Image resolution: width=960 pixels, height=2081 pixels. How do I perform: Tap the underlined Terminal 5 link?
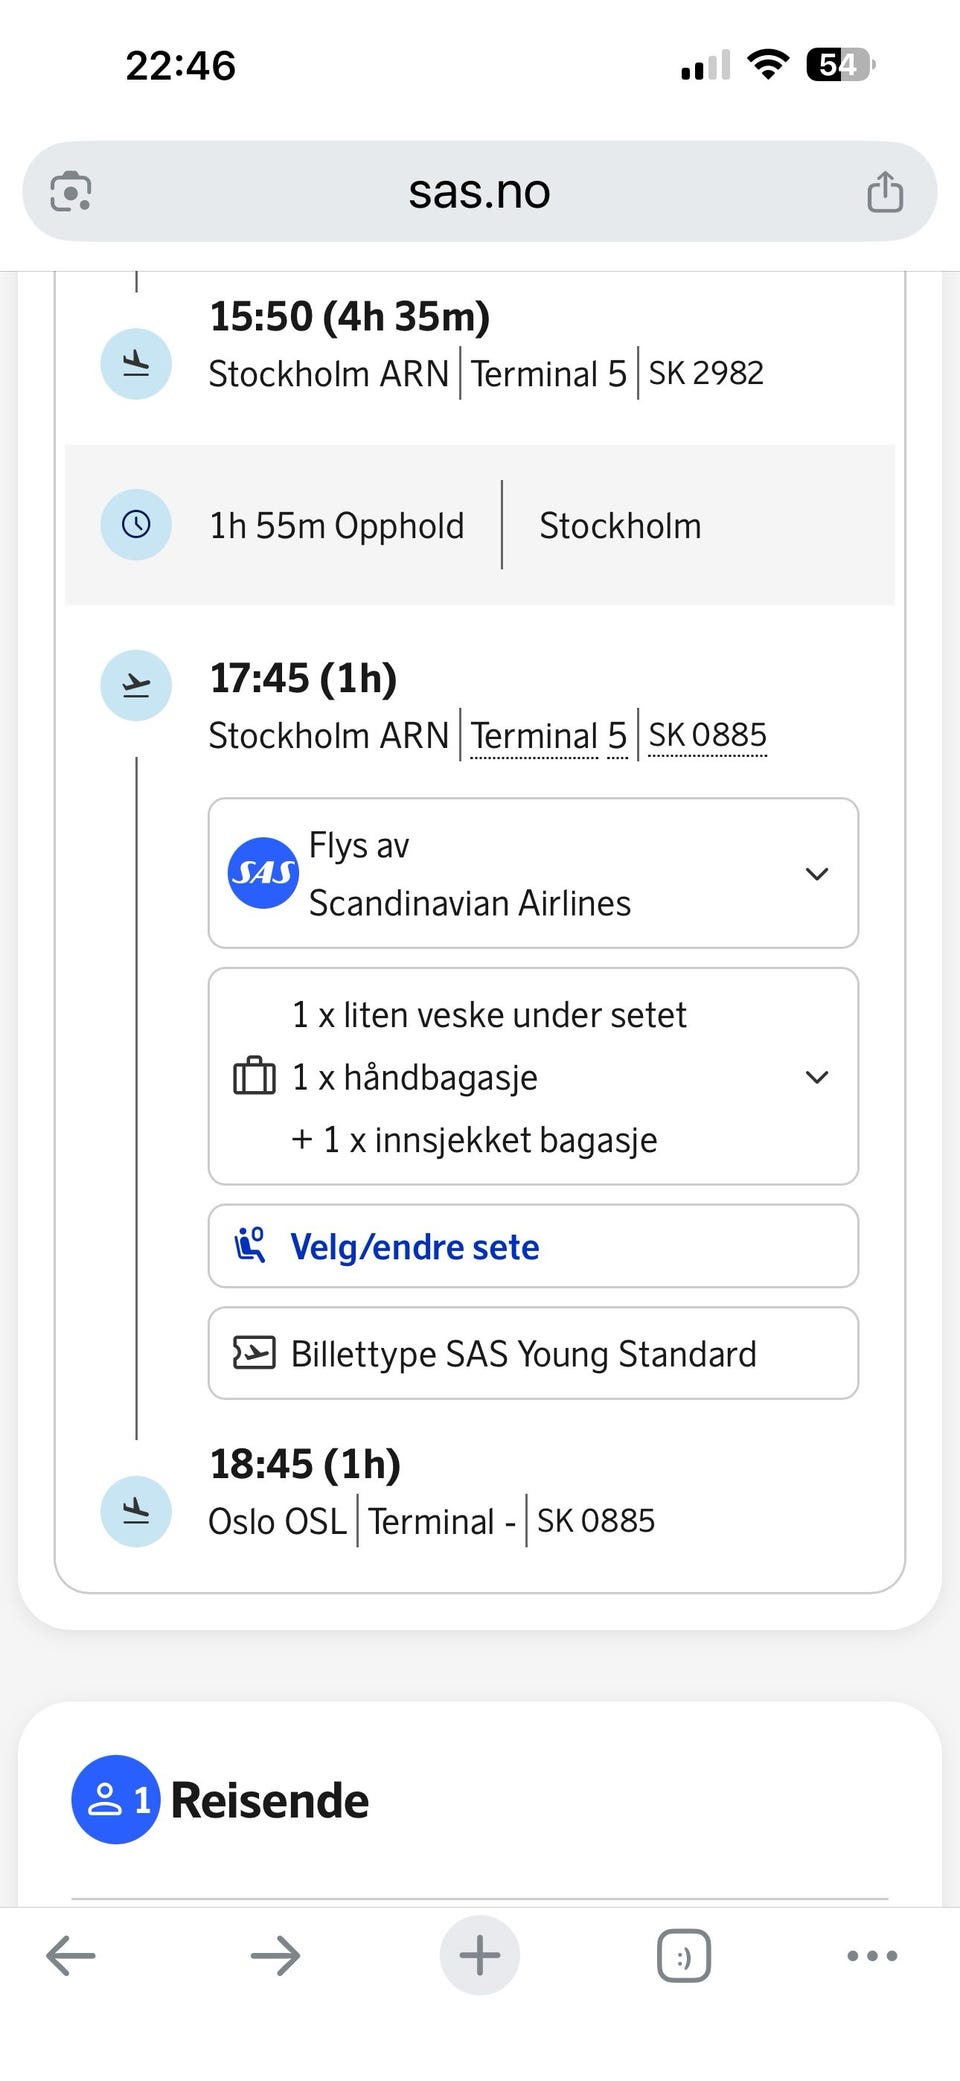549,736
